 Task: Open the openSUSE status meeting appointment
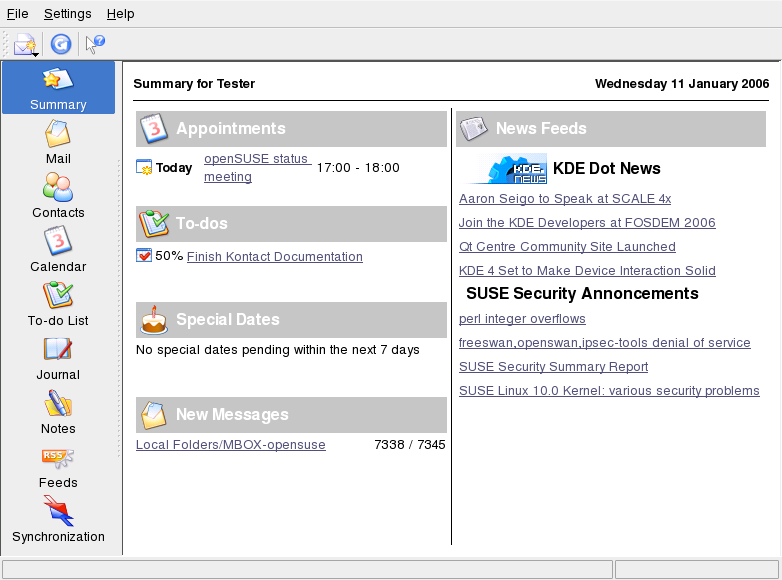click(257, 168)
